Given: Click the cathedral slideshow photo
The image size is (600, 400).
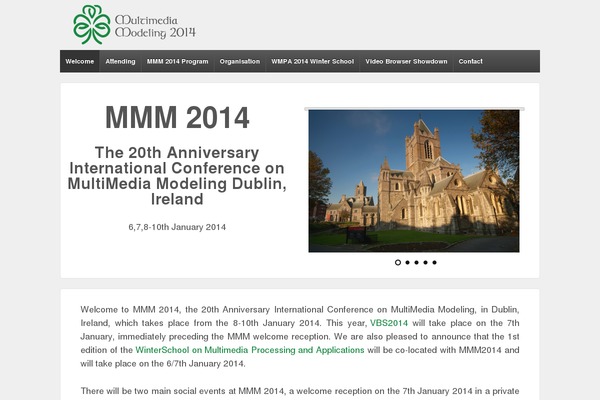Looking at the screenshot, I should click(414, 180).
